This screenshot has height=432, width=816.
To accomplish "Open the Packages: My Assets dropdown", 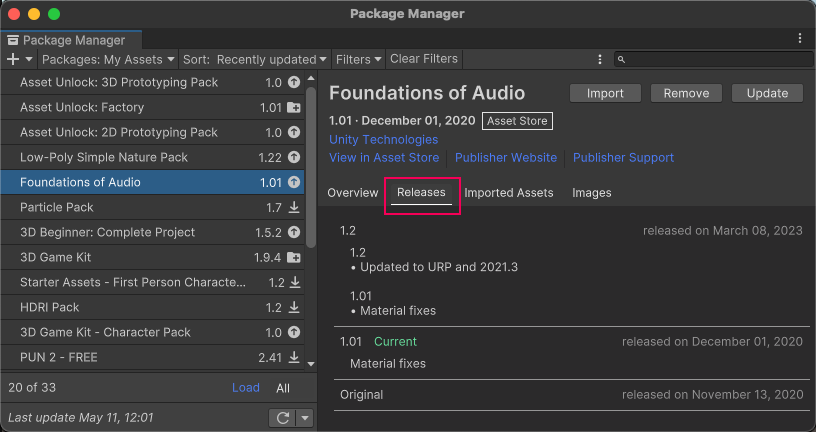I will tap(108, 59).
